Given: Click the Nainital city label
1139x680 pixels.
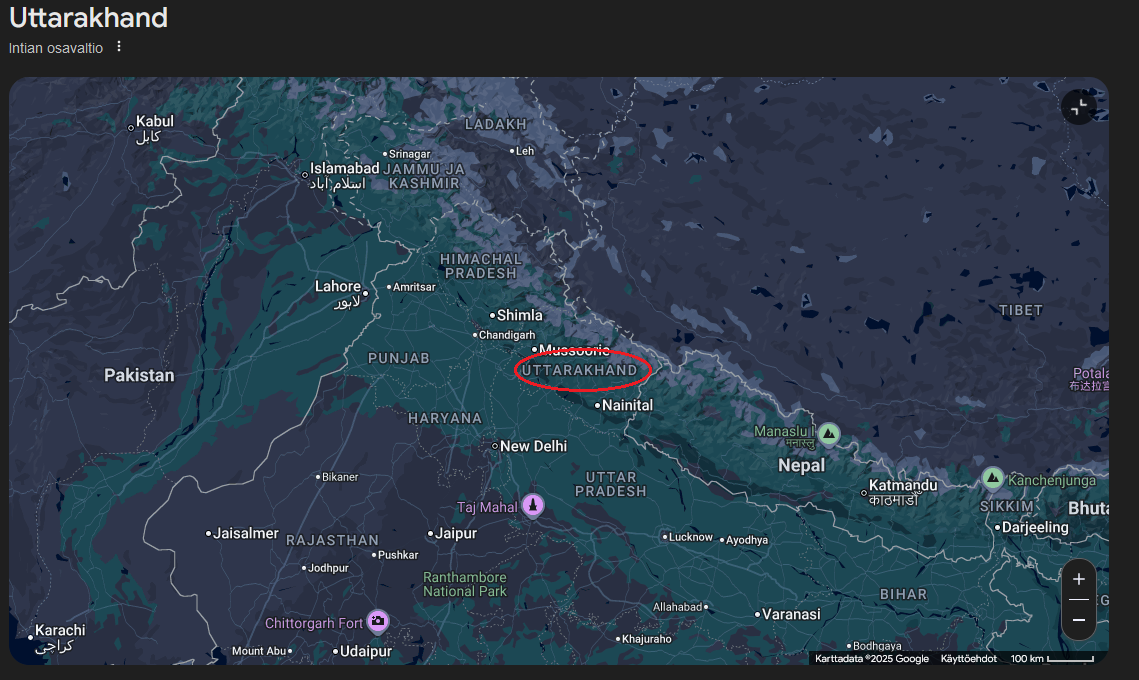Looking at the screenshot, I should (x=627, y=405).
